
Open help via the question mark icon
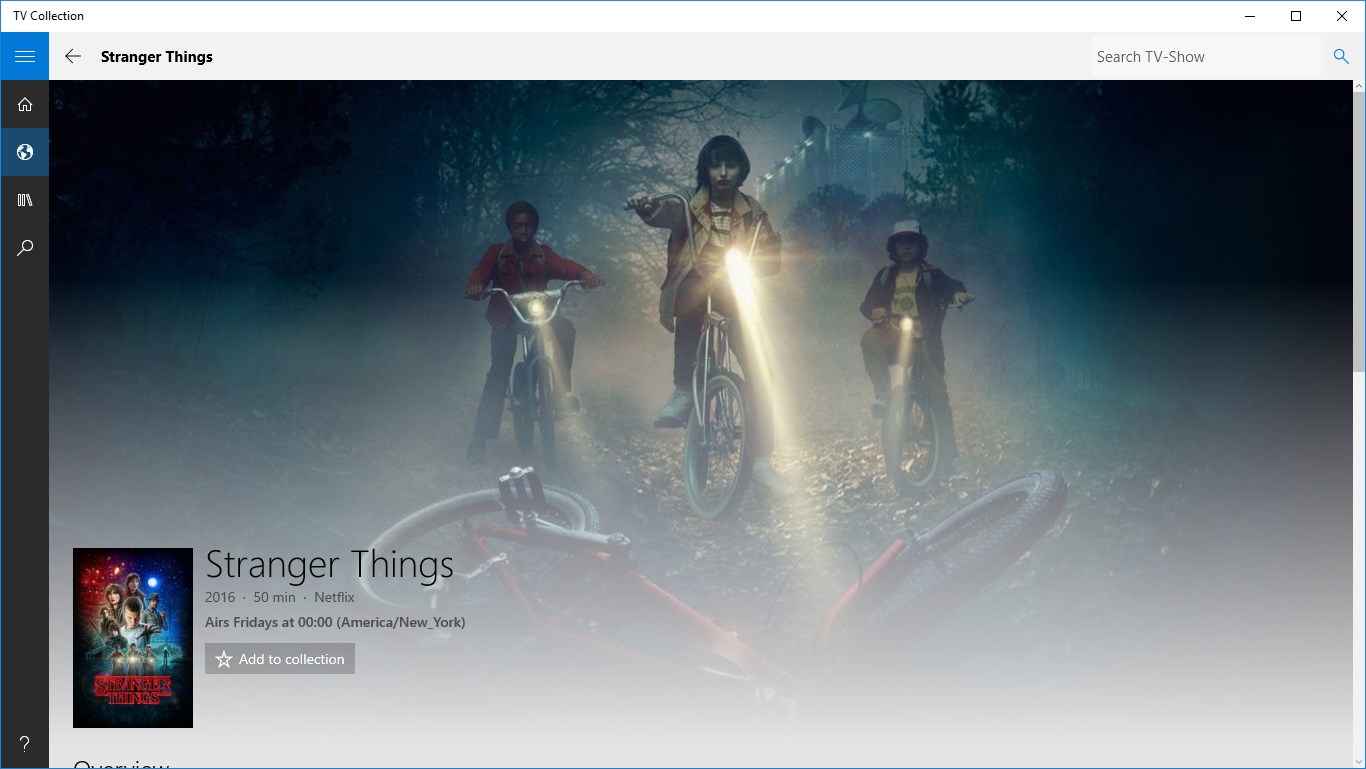pyautogui.click(x=24, y=744)
